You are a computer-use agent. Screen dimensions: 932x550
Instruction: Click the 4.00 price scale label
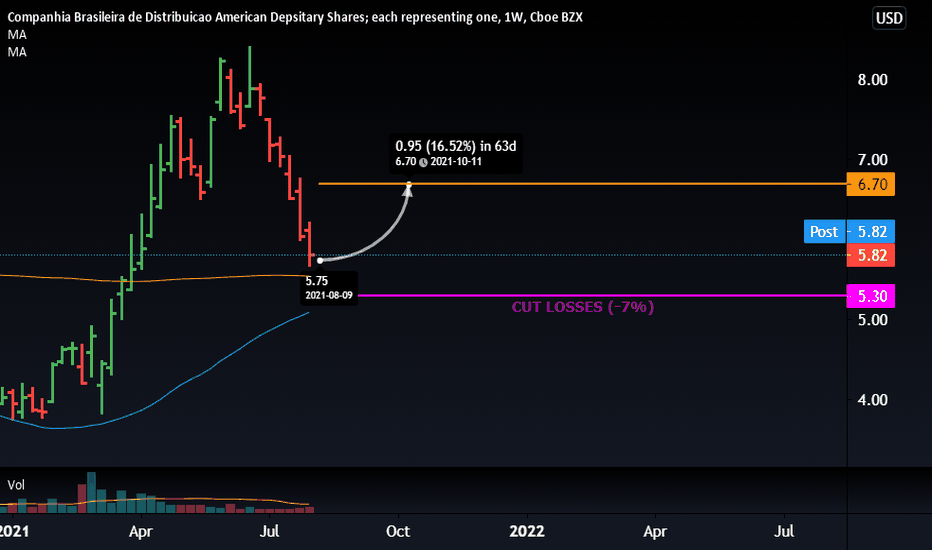point(872,400)
